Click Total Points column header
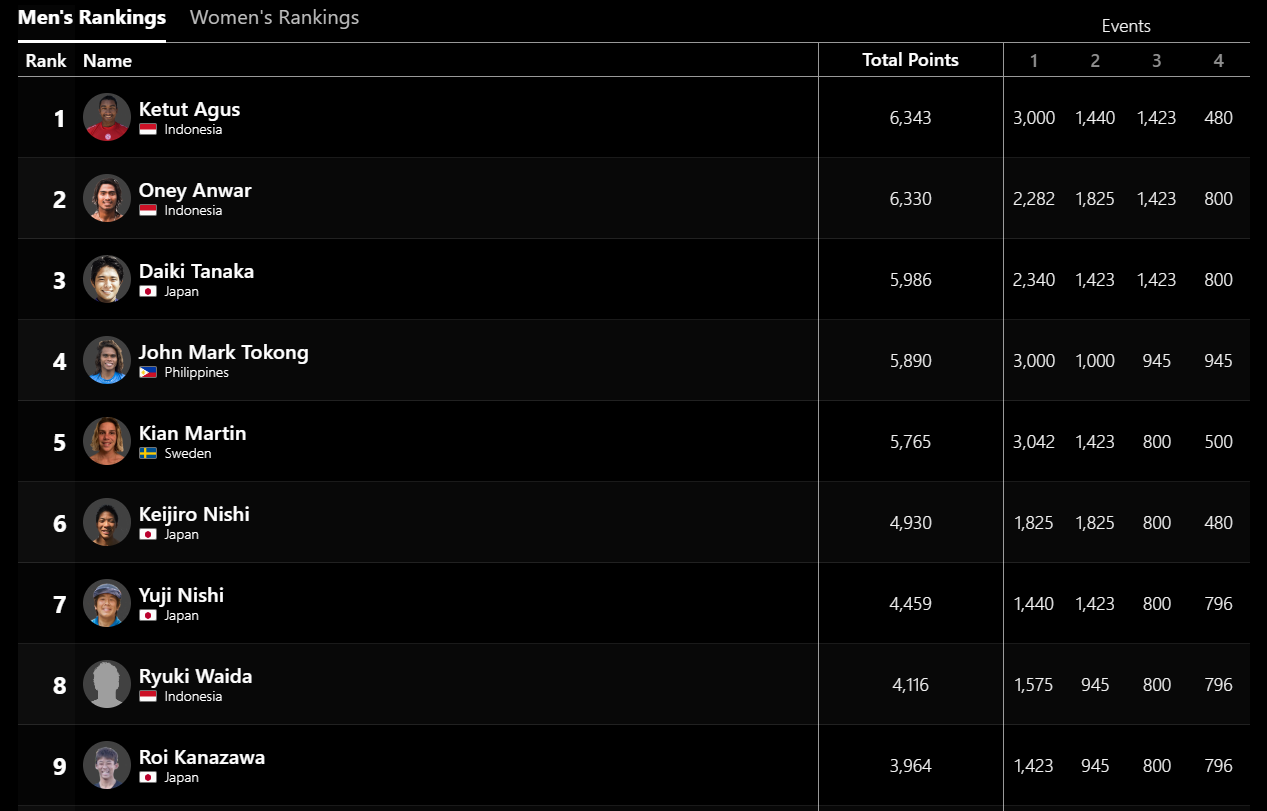1267x811 pixels. click(910, 60)
